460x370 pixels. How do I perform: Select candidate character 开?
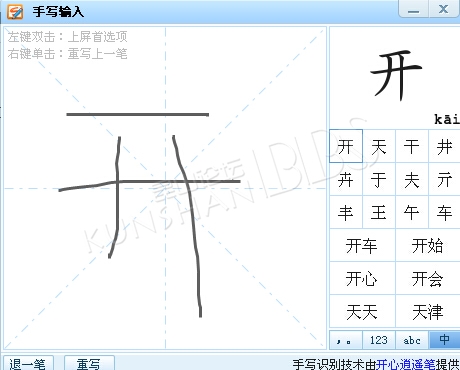pos(346,146)
